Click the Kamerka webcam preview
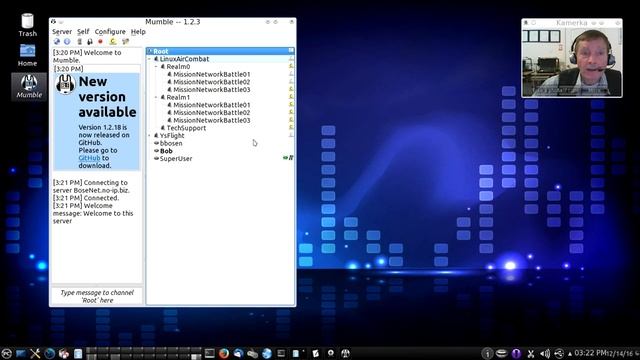This screenshot has width=640, height=360. (571, 62)
